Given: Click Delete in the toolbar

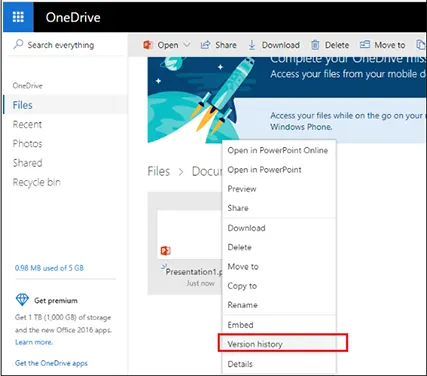Looking at the screenshot, I should click(x=337, y=45).
